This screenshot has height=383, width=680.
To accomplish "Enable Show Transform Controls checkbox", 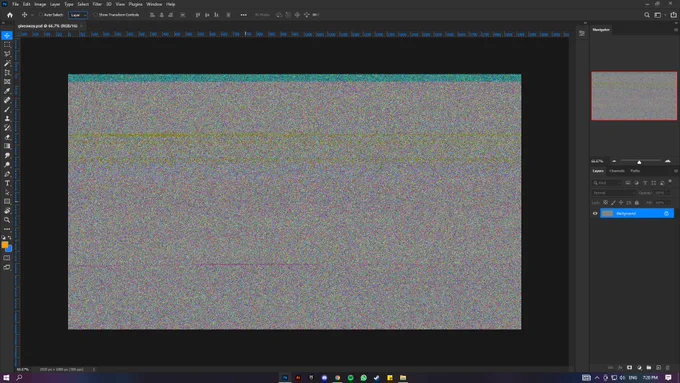I will pyautogui.click(x=96, y=15).
